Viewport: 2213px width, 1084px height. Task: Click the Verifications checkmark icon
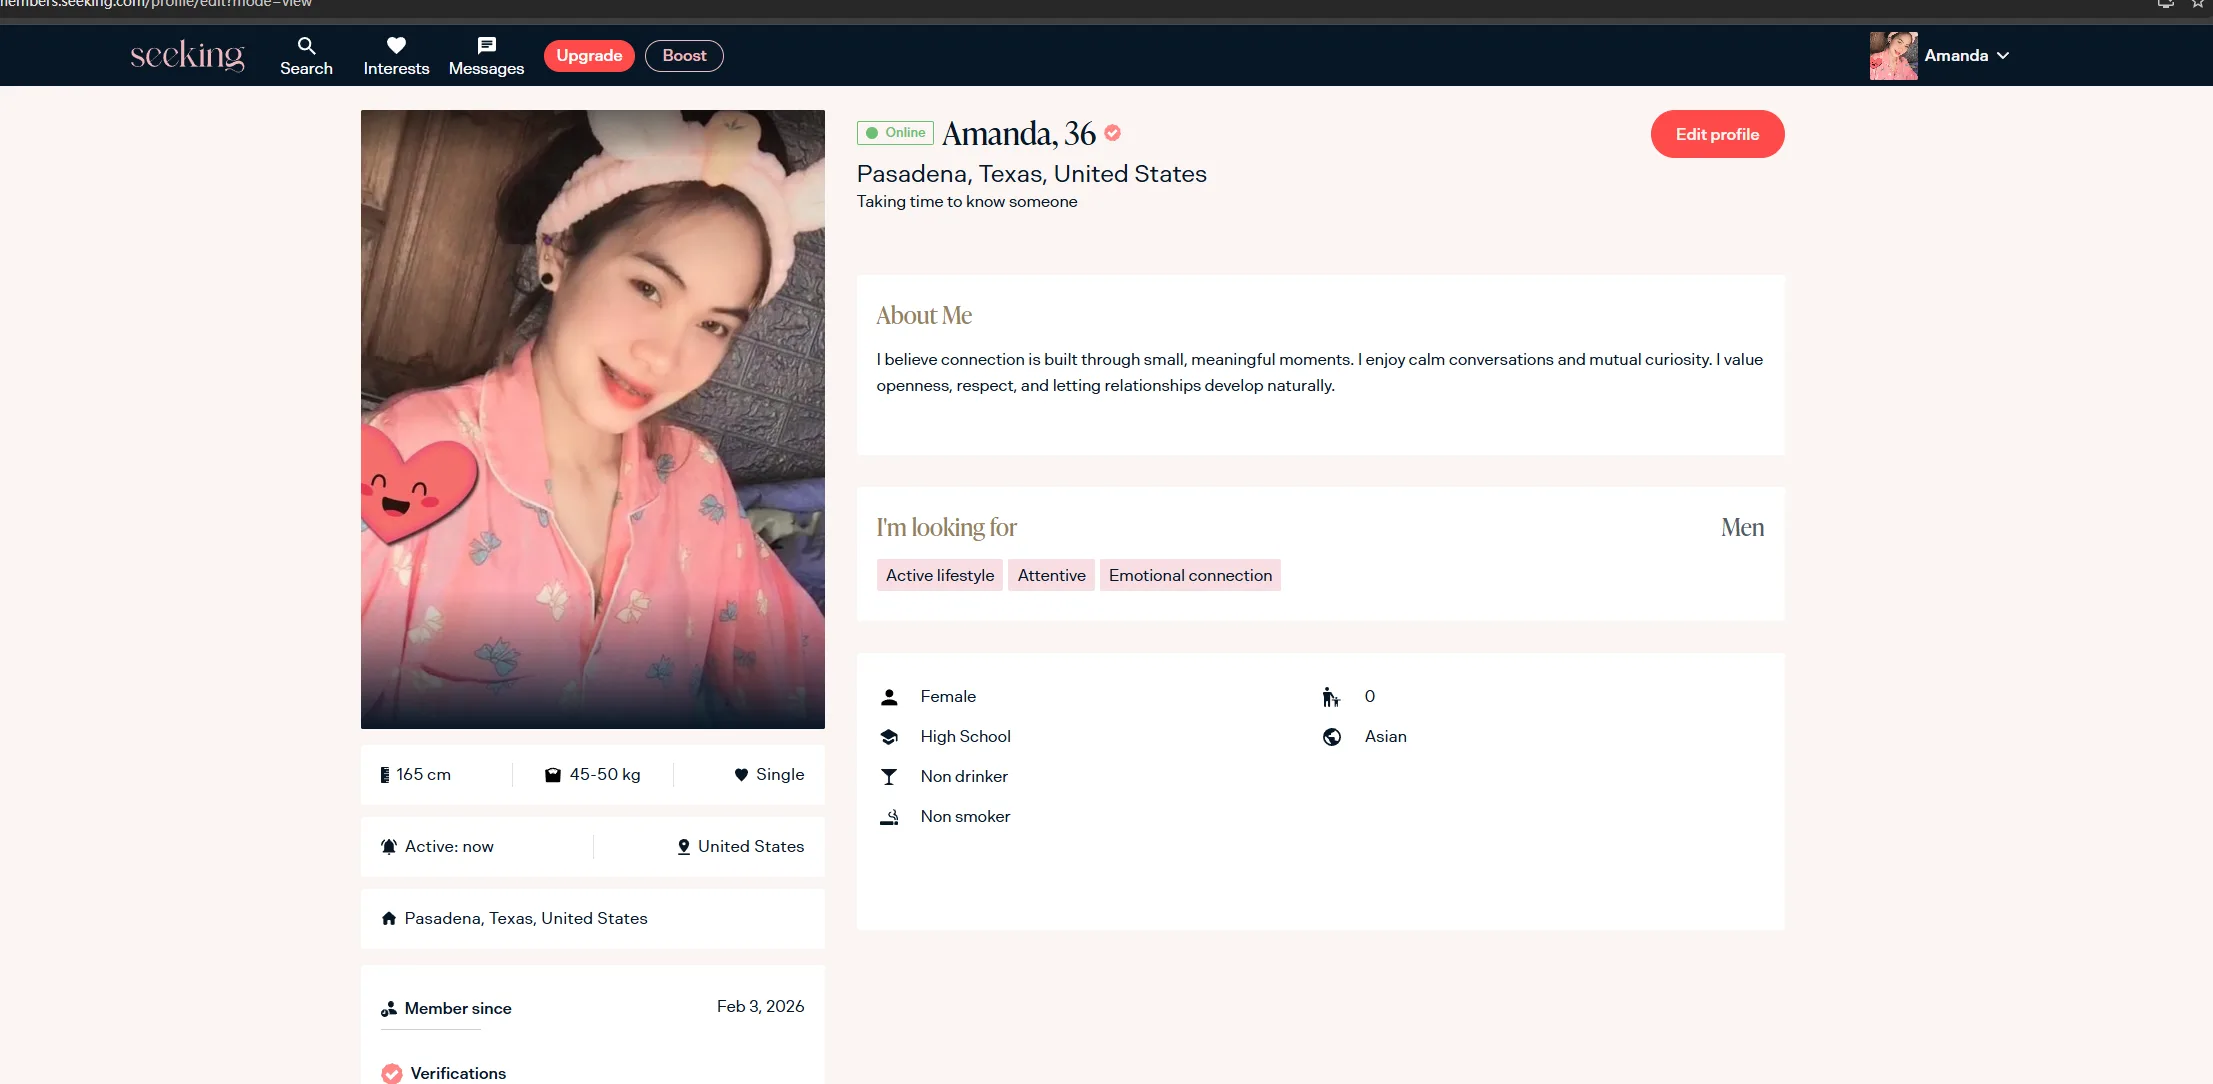coord(392,1073)
